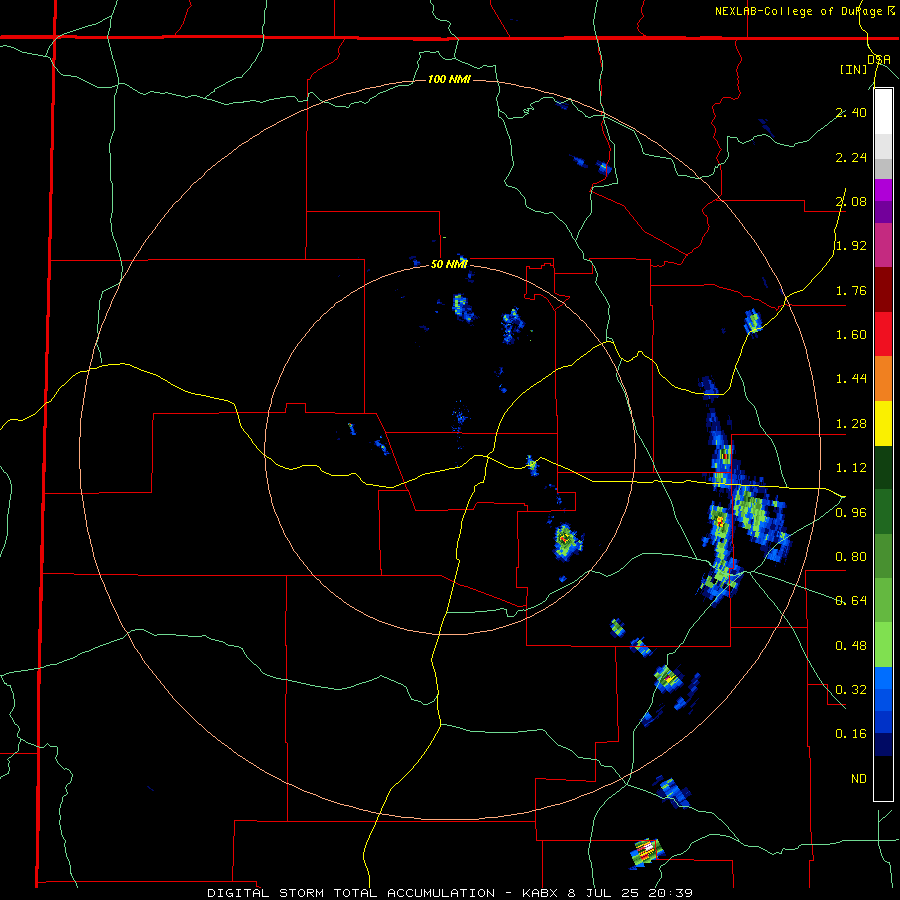The height and width of the screenshot is (900, 900).
Task: Click the 1.28 legend value
Action: tap(851, 424)
